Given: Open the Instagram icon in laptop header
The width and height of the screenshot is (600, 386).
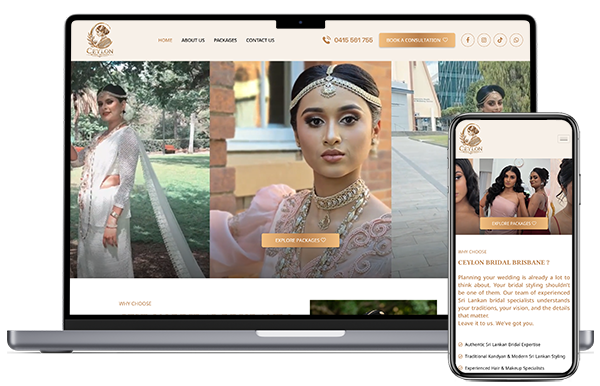Looking at the screenshot, I should point(484,40).
